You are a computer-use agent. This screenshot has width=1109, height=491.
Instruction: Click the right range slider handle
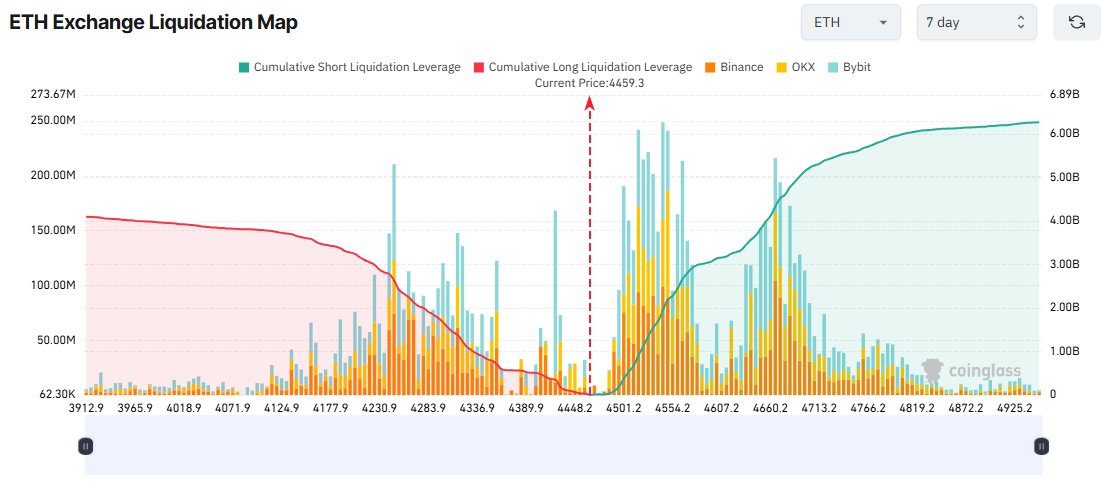[x=1042, y=446]
